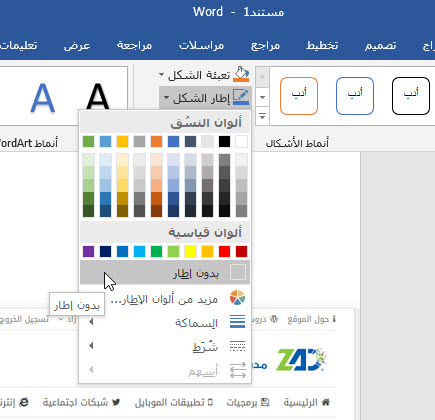Click the حول الموقع link
This screenshot has width=435, height=420.
(x=308, y=319)
